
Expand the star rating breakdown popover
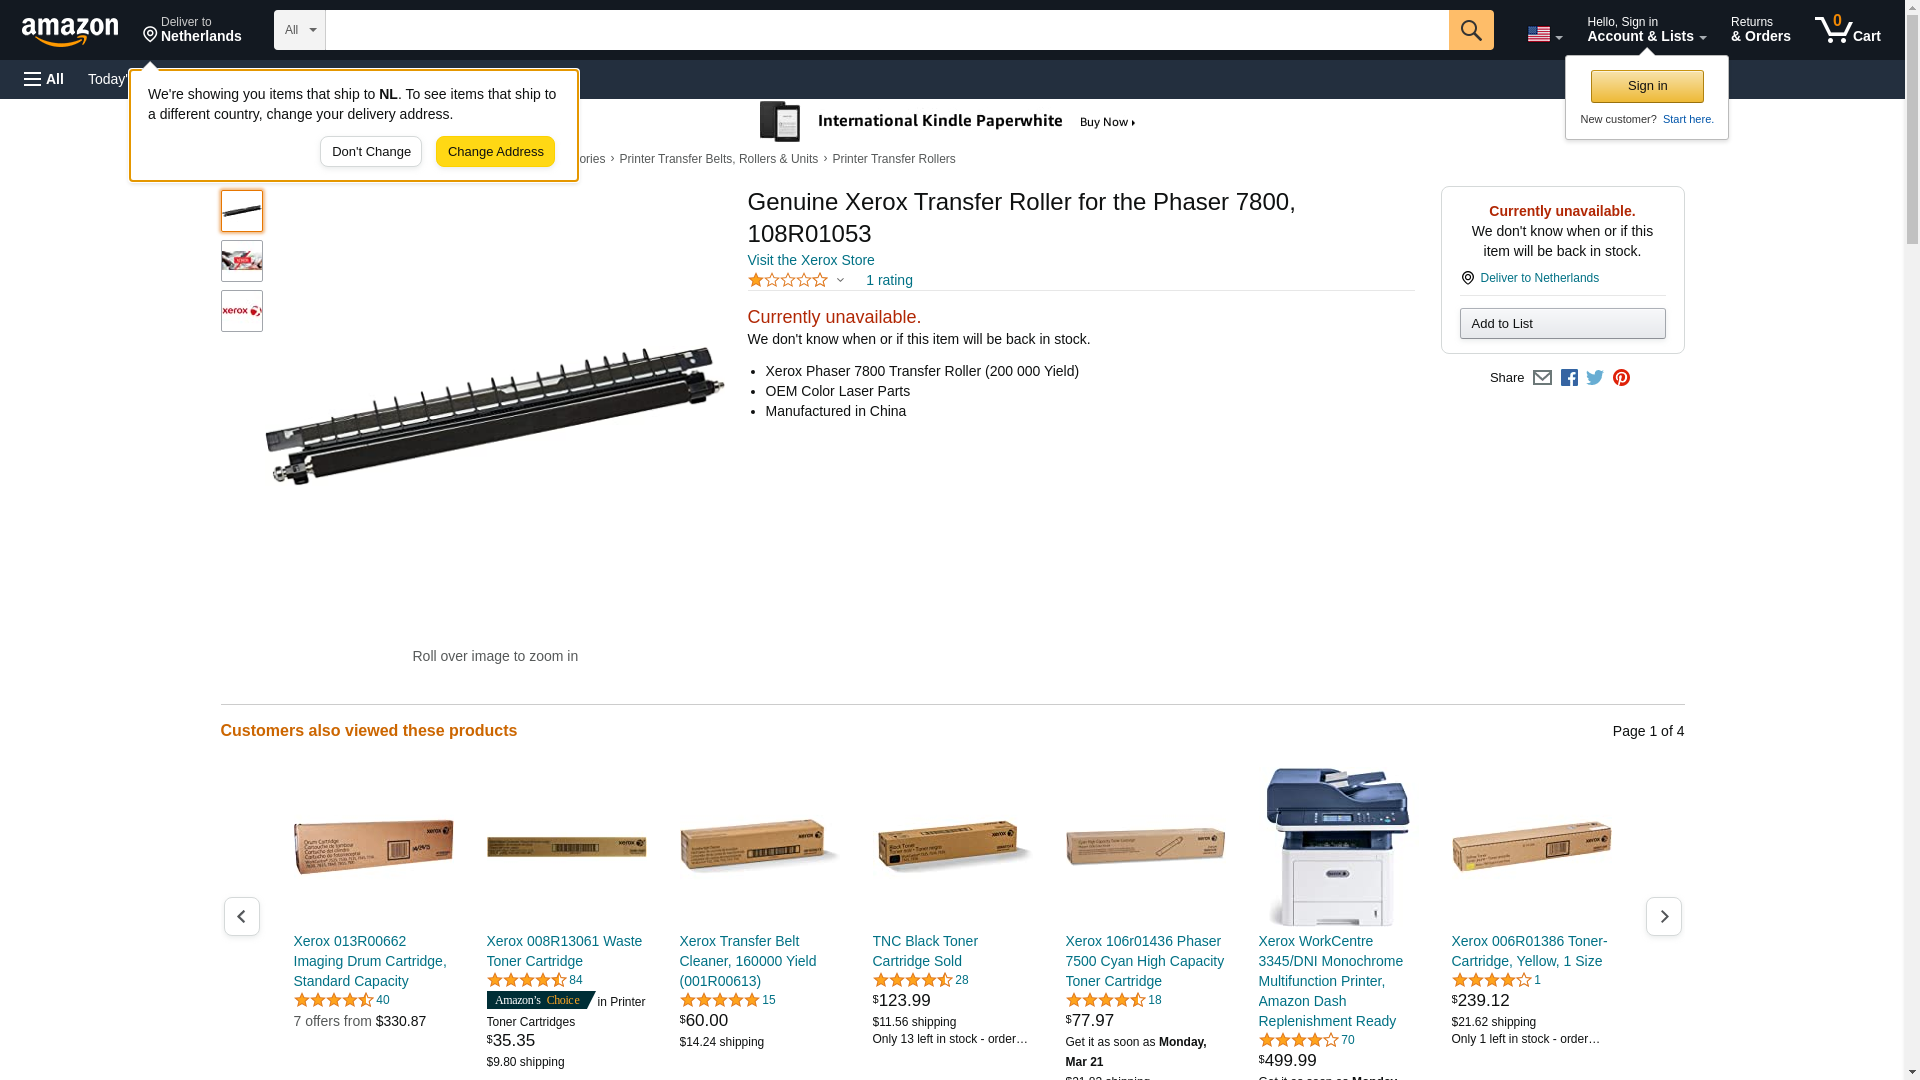[797, 281]
